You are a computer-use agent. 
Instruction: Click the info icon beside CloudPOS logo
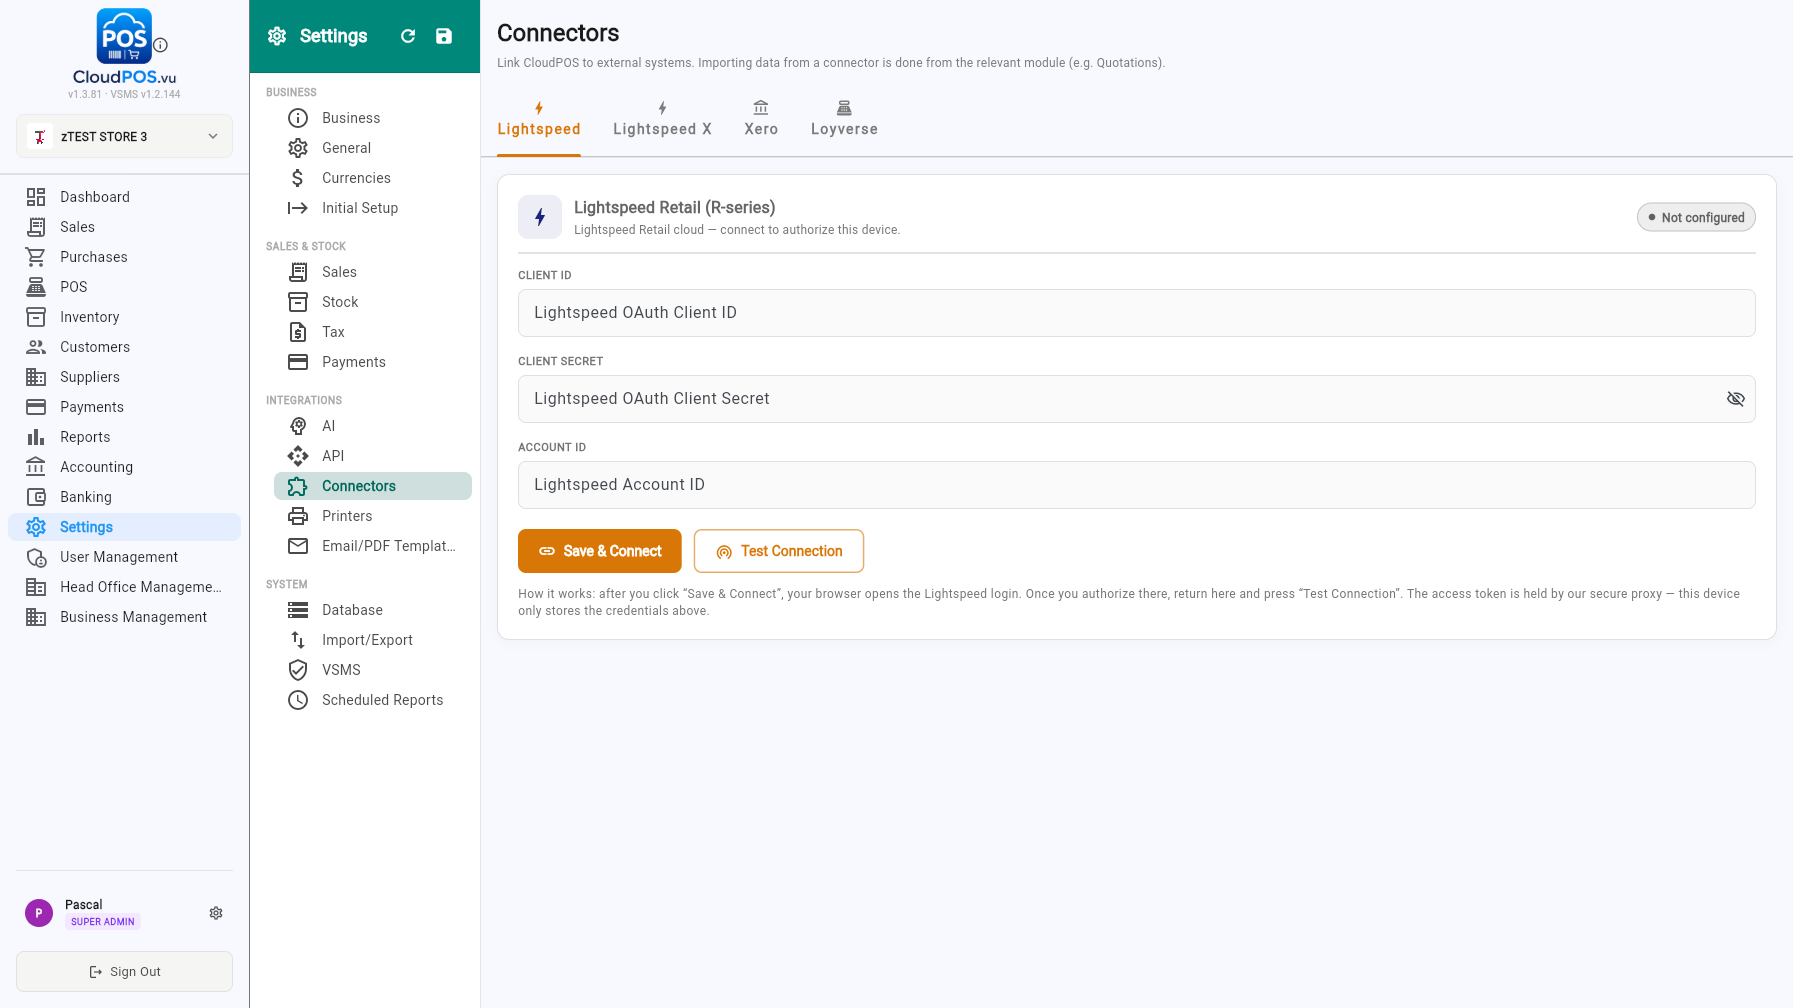[160, 45]
